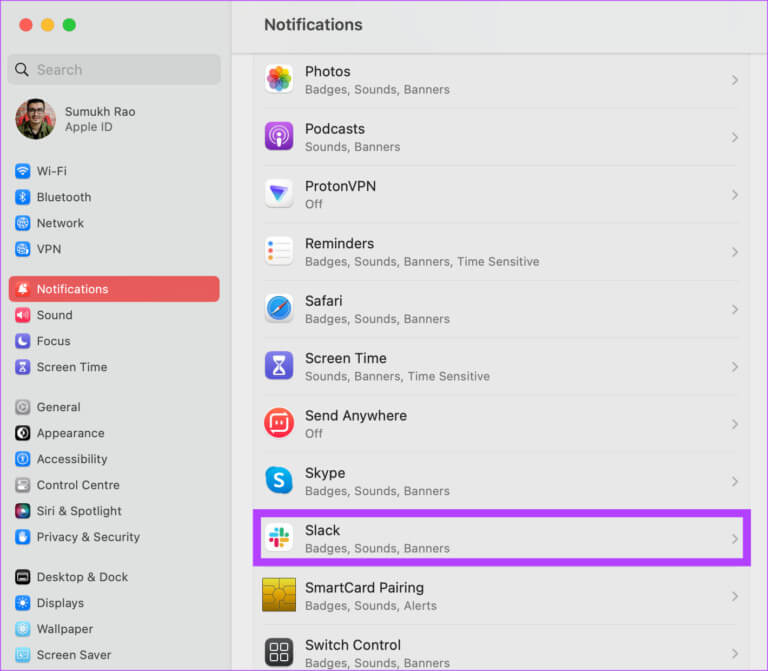Open Slack notification settings

pyautogui.click(x=502, y=538)
